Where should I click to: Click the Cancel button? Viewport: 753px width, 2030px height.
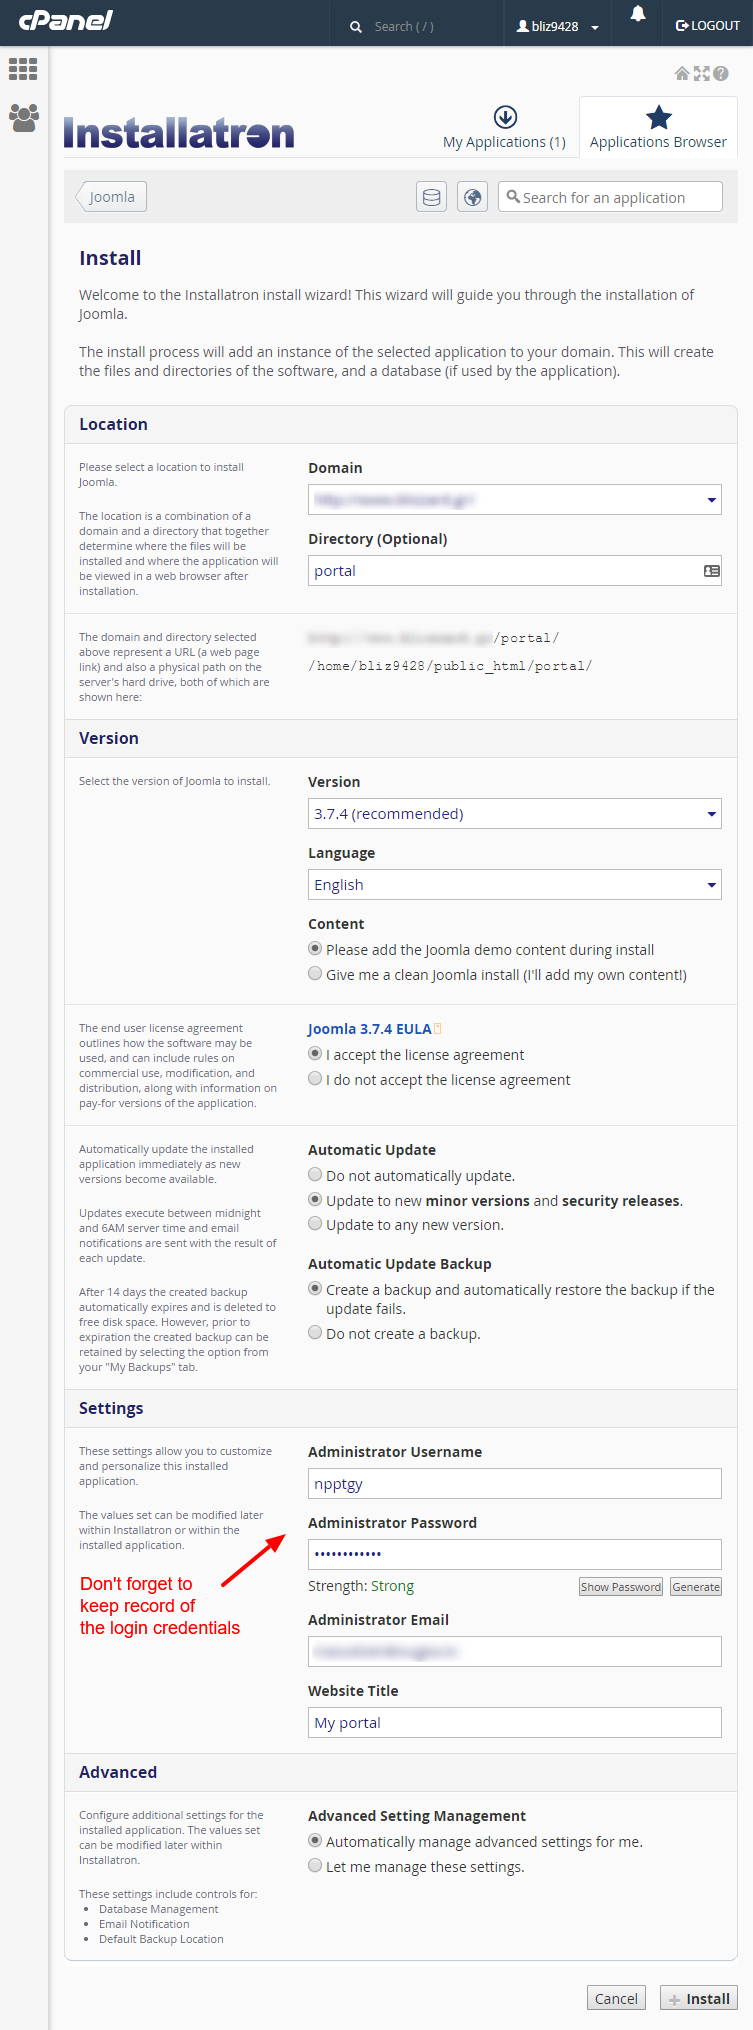[x=616, y=1998]
